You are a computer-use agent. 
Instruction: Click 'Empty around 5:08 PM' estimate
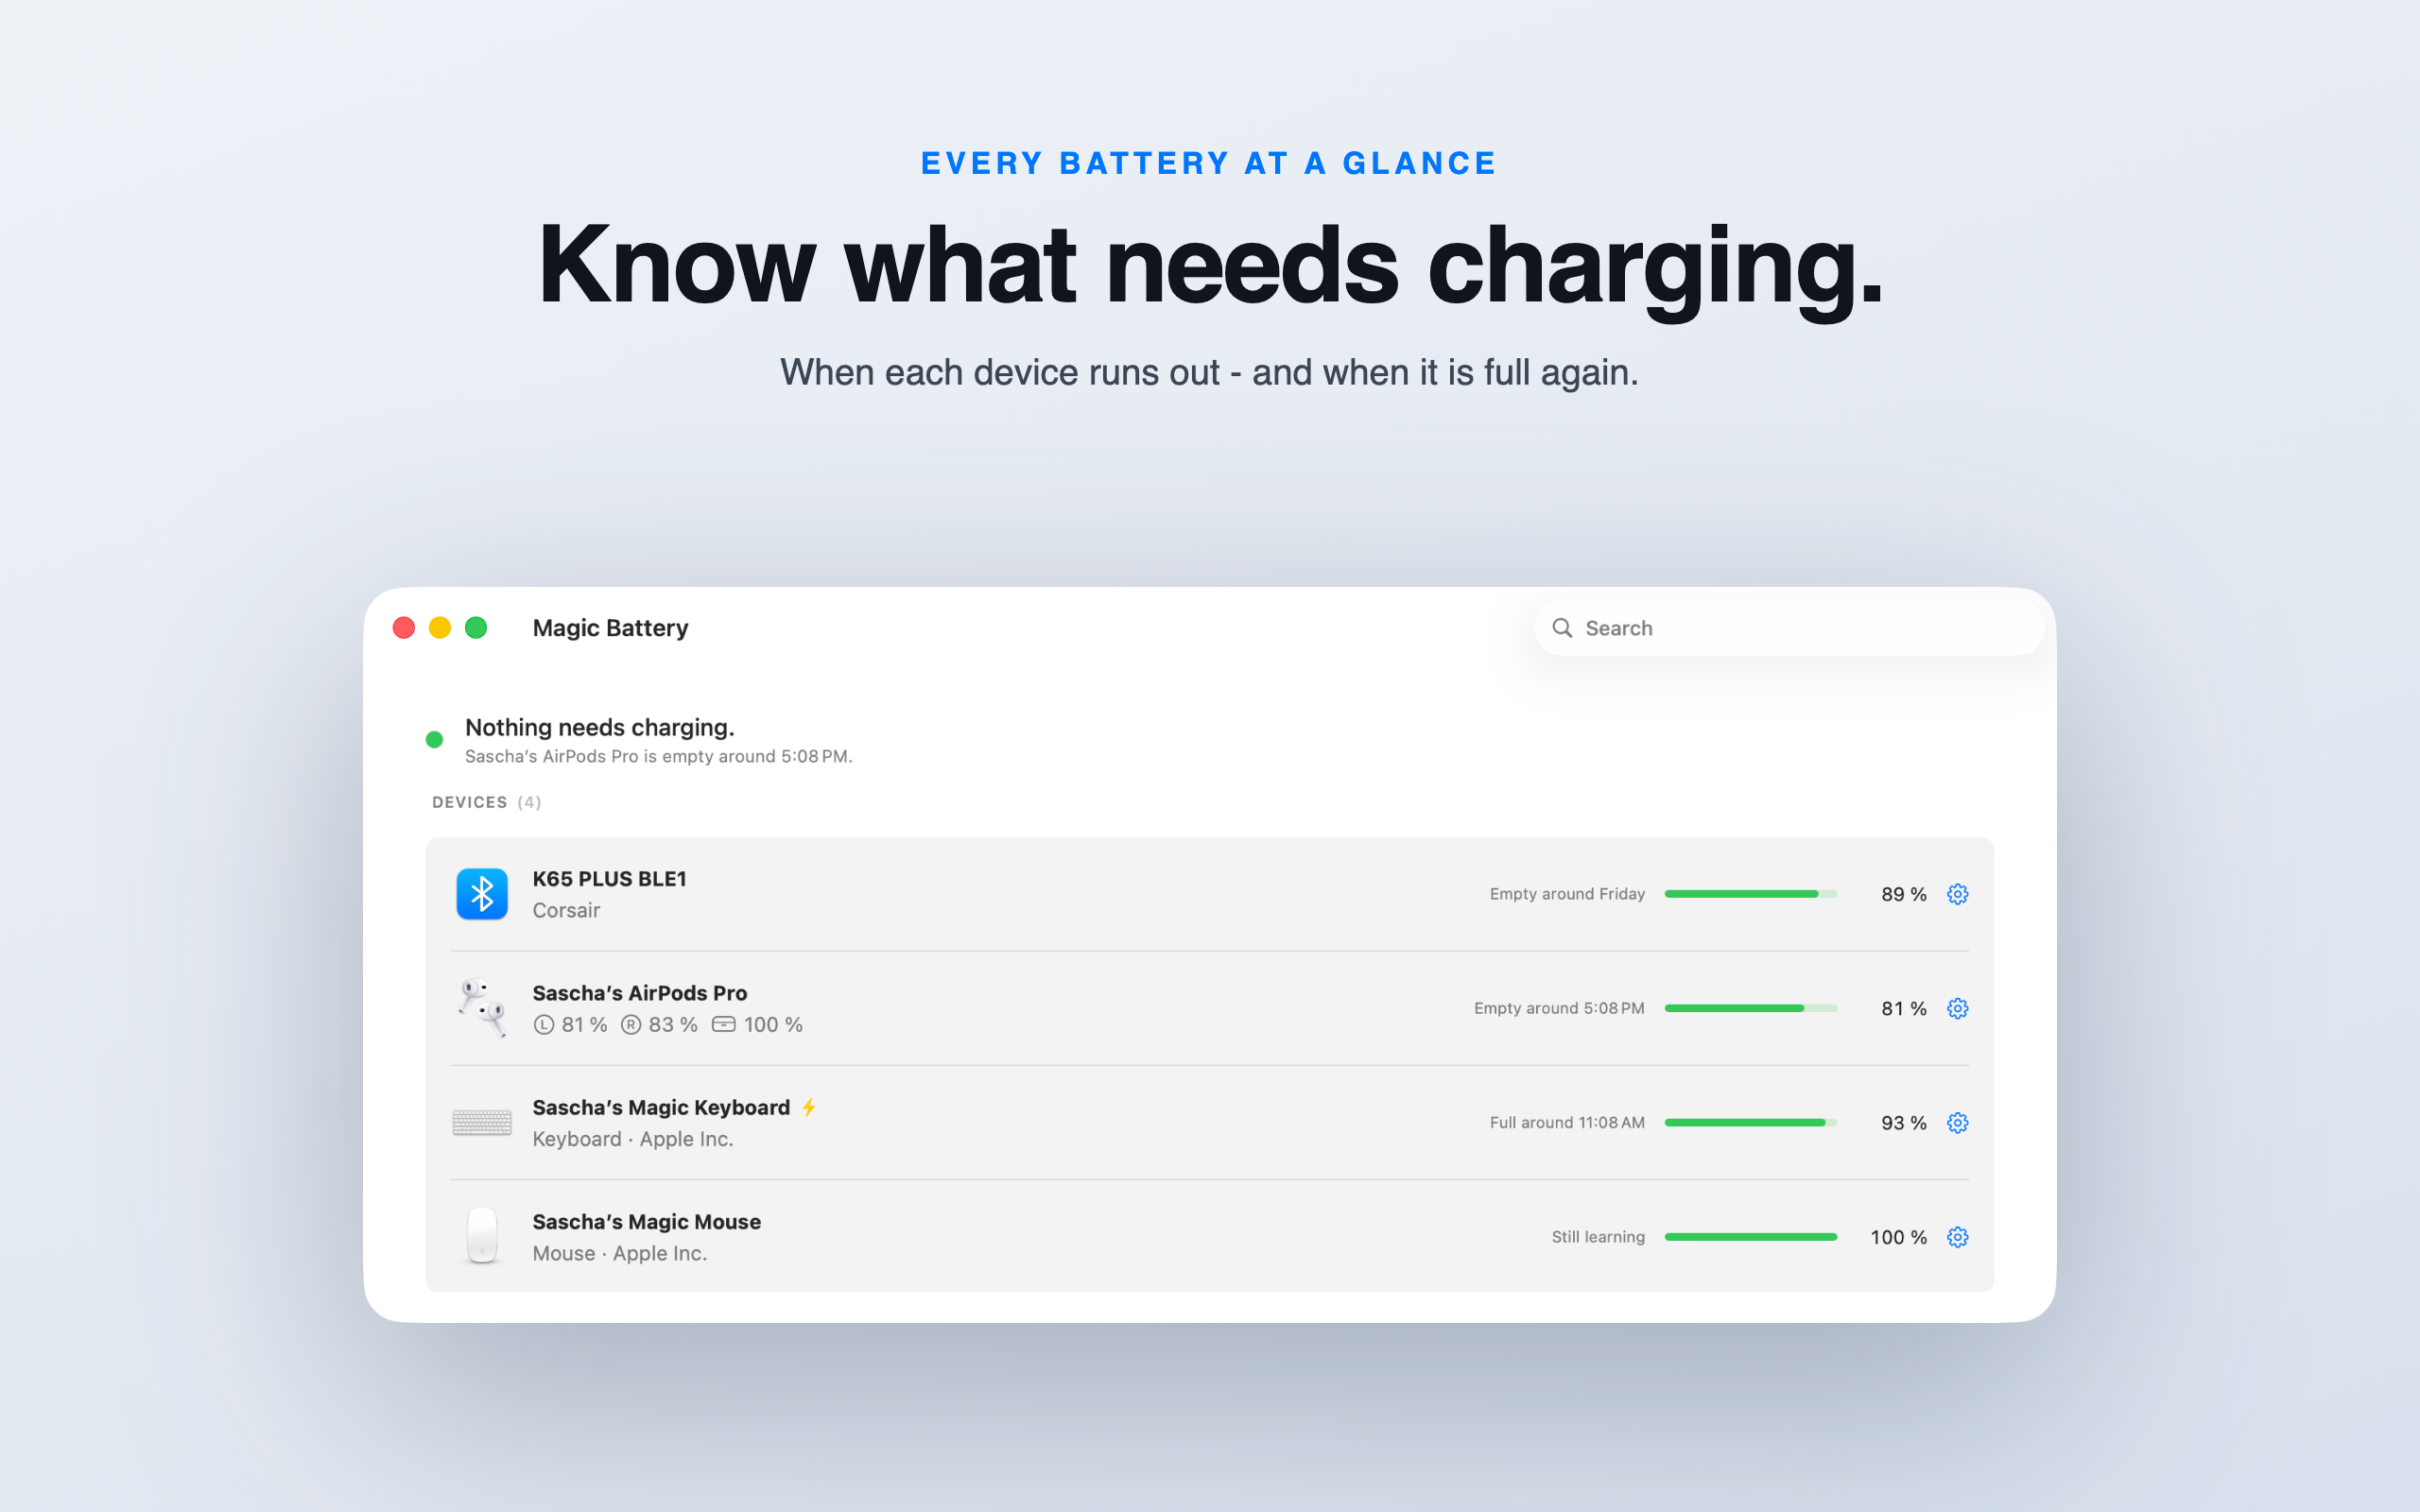(x=1559, y=1008)
